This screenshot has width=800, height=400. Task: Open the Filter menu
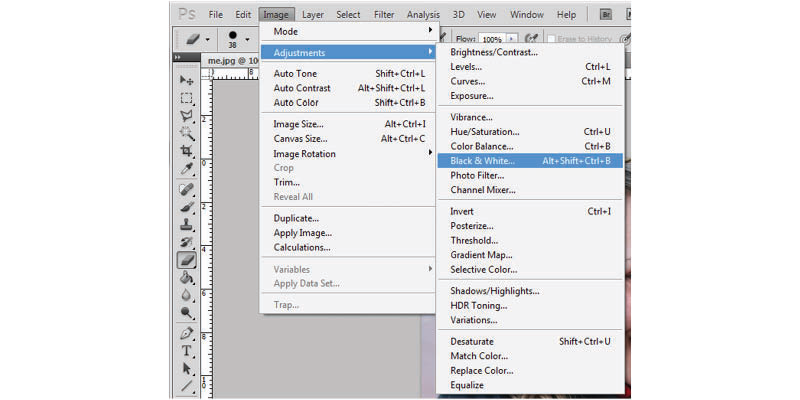384,15
